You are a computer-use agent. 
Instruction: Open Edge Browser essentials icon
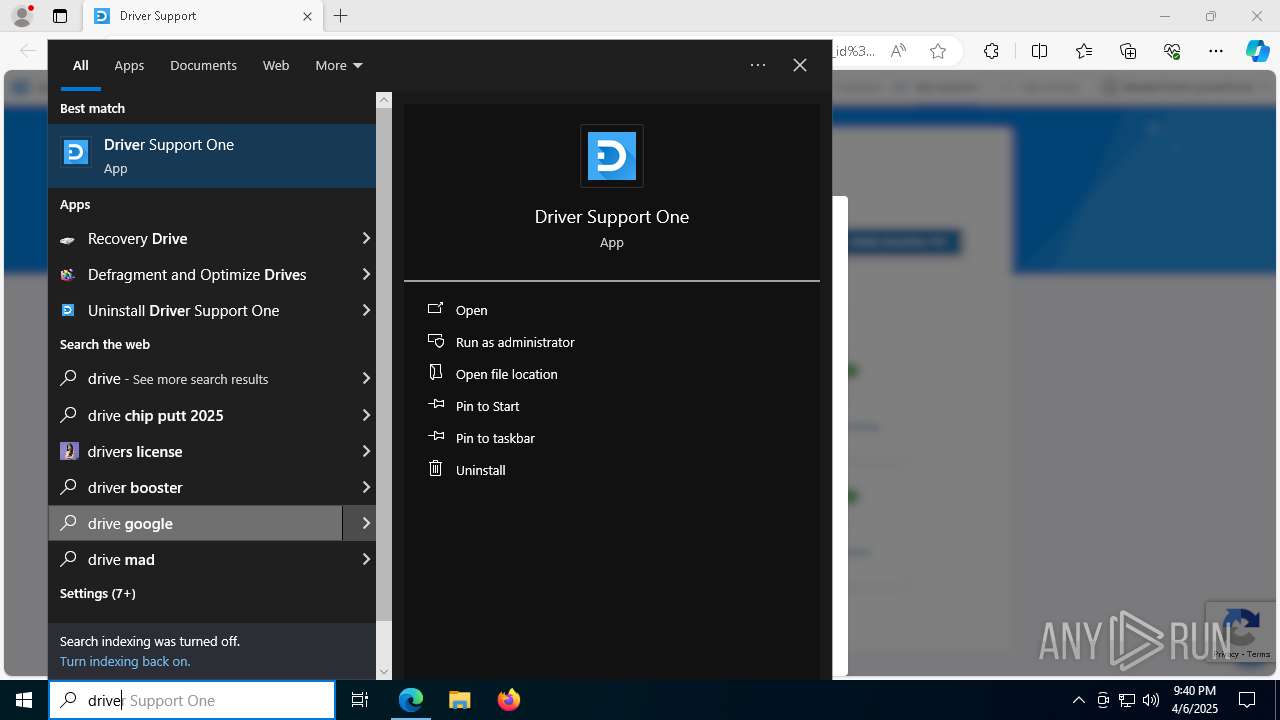click(x=1172, y=51)
